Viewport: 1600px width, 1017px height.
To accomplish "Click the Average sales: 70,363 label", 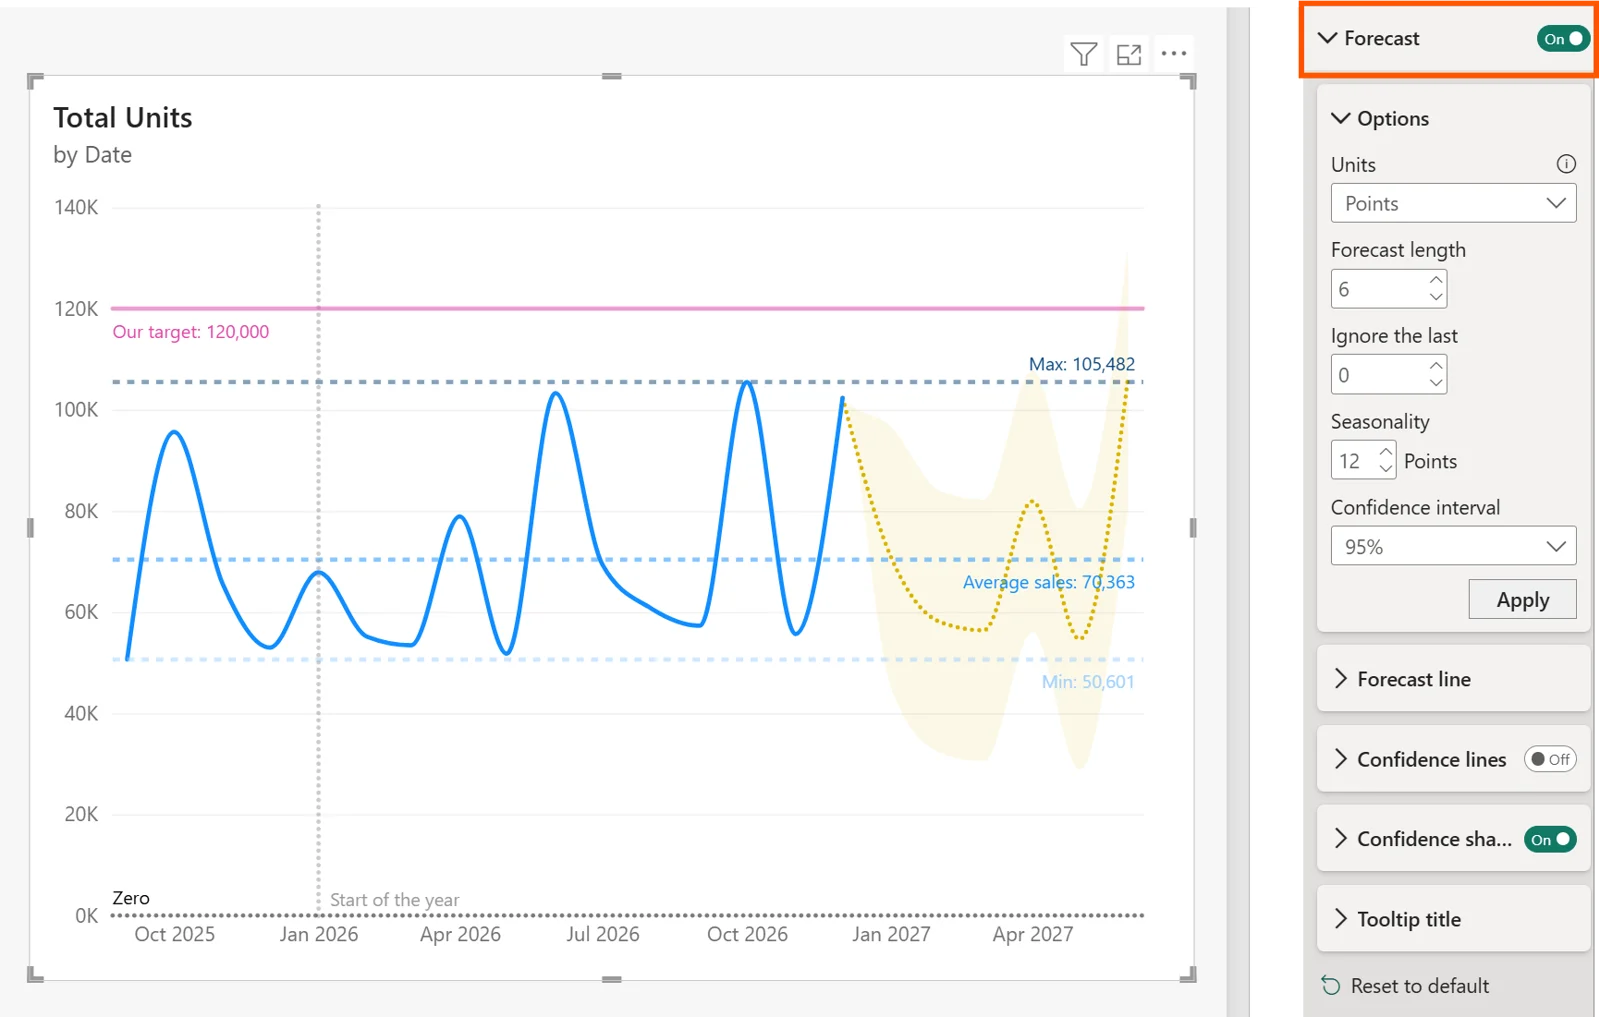I will [x=1048, y=582].
